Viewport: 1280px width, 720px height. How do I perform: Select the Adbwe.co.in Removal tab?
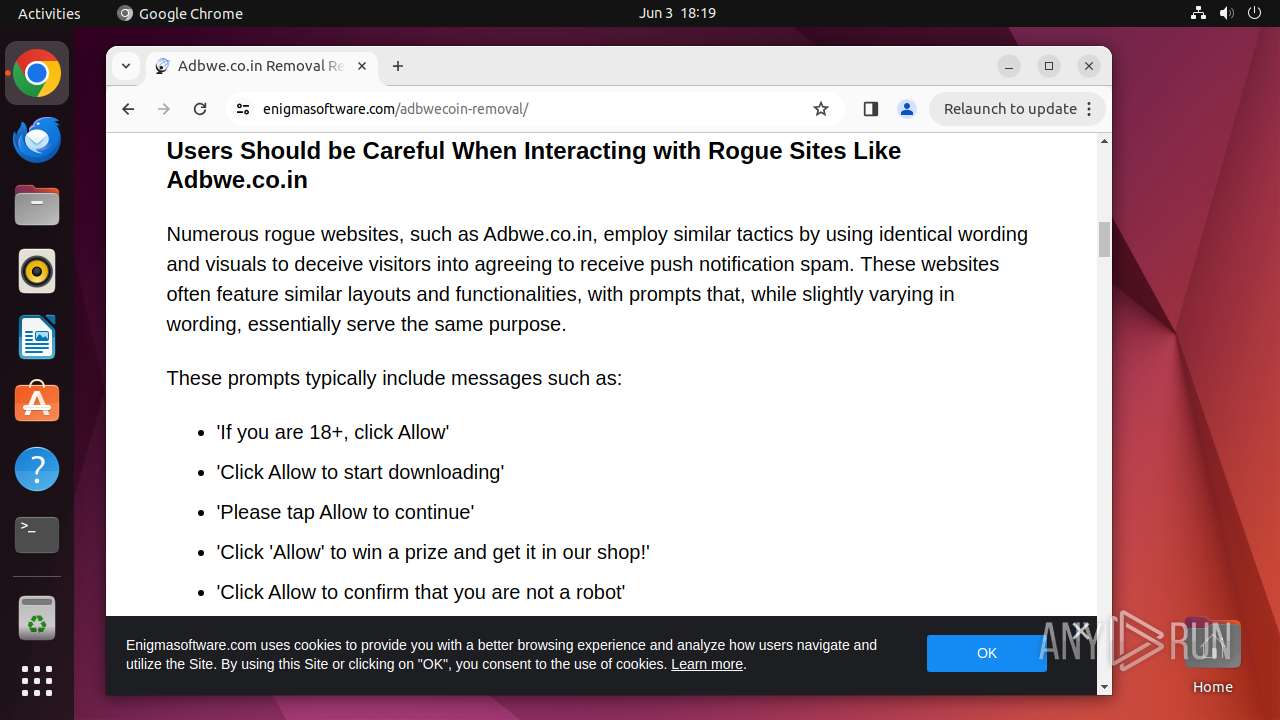262,66
